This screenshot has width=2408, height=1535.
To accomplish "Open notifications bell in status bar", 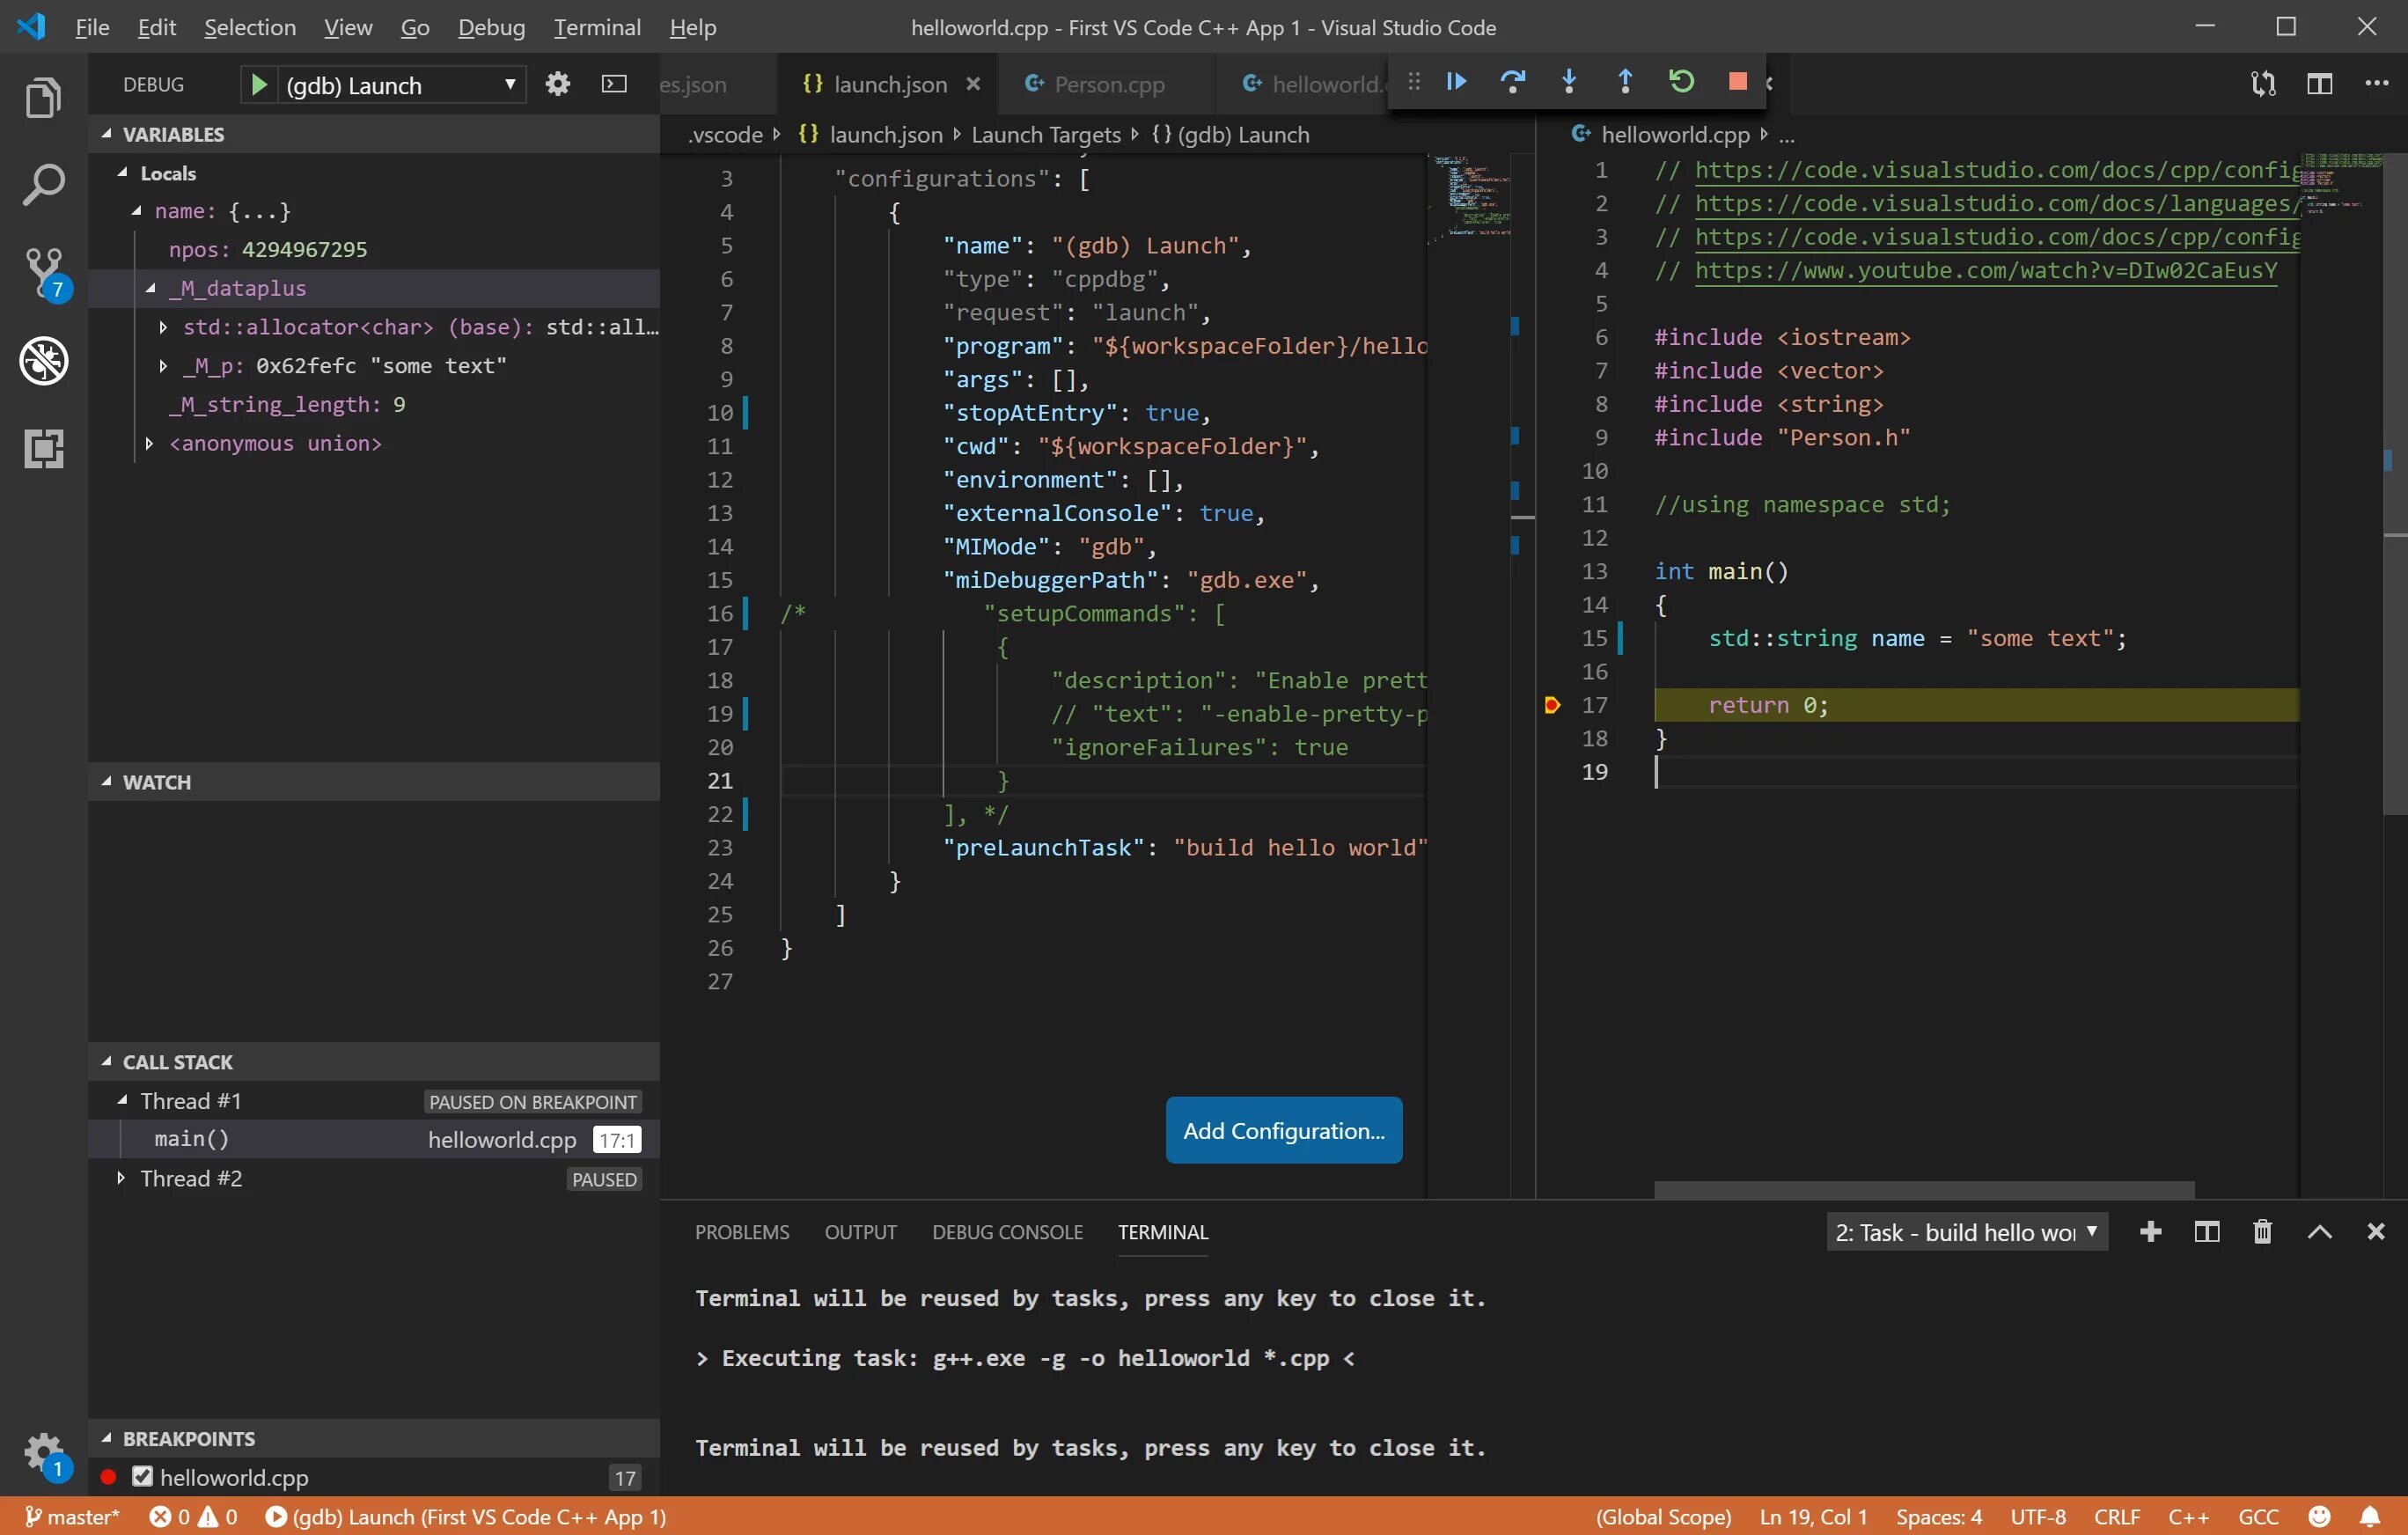I will point(2371,1517).
